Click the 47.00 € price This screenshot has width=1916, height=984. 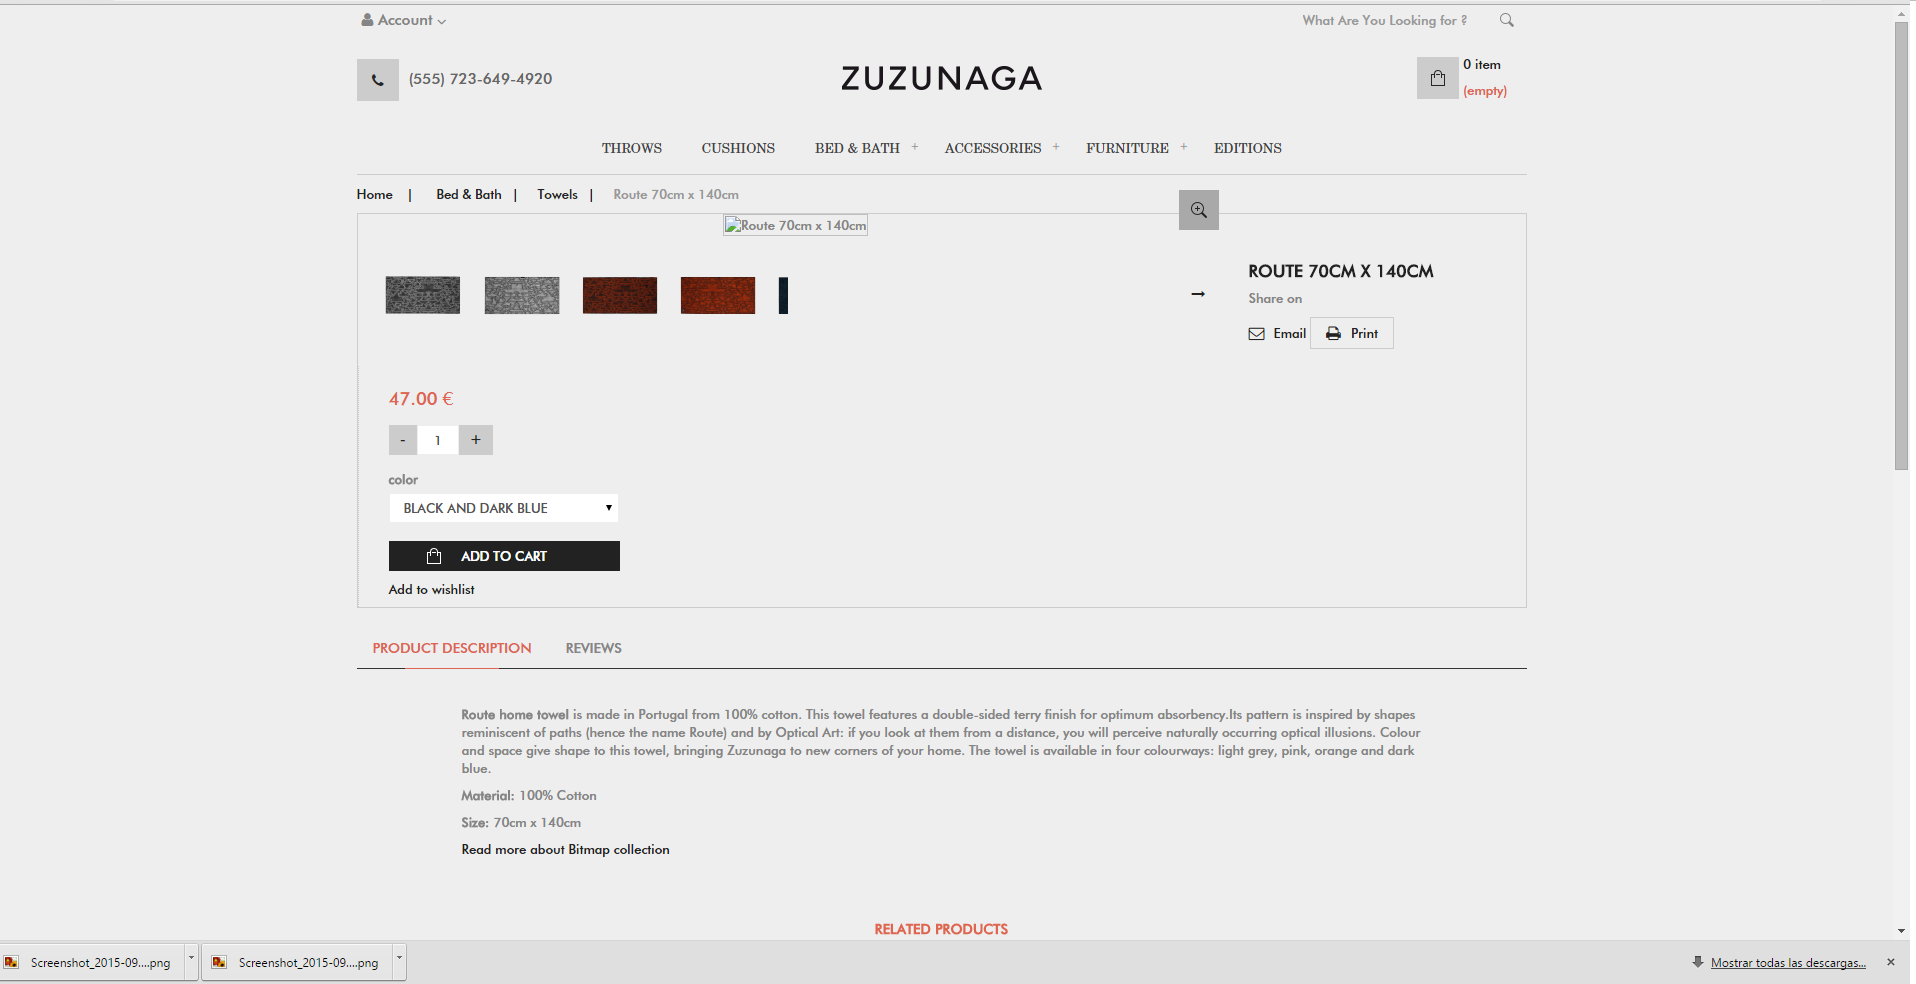[x=421, y=399]
